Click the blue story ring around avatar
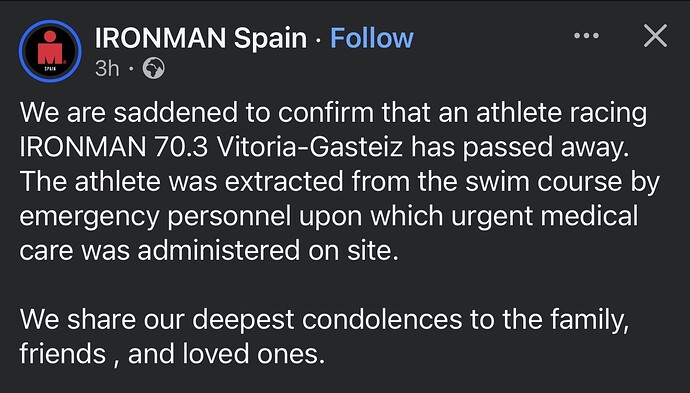Image resolution: width=690 pixels, height=393 pixels. [50, 51]
